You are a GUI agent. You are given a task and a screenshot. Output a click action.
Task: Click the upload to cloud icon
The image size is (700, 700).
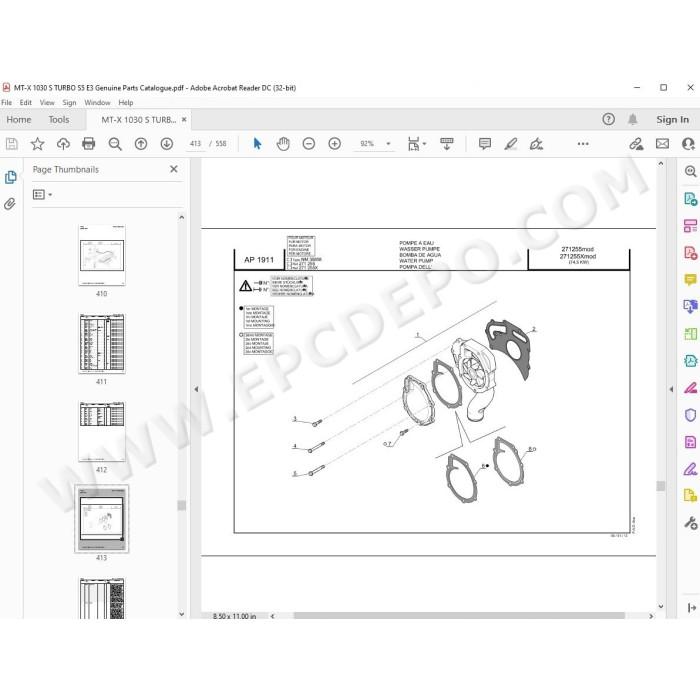63,144
